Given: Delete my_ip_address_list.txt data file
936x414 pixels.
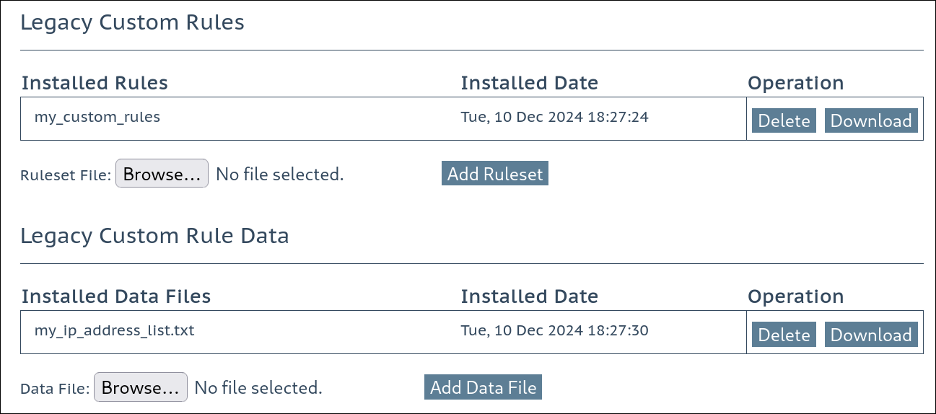Looking at the screenshot, I should (784, 335).
